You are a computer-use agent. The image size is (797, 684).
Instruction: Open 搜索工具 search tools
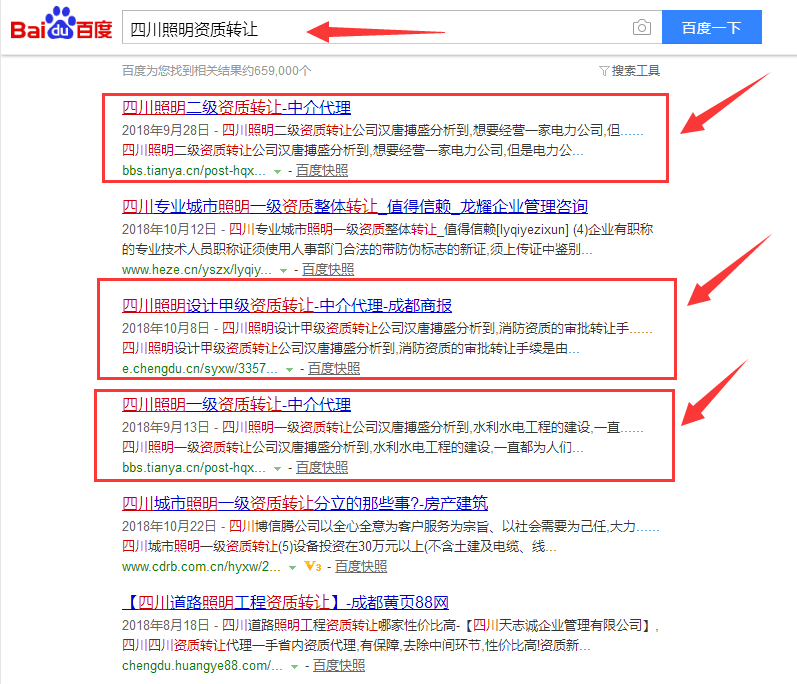635,71
